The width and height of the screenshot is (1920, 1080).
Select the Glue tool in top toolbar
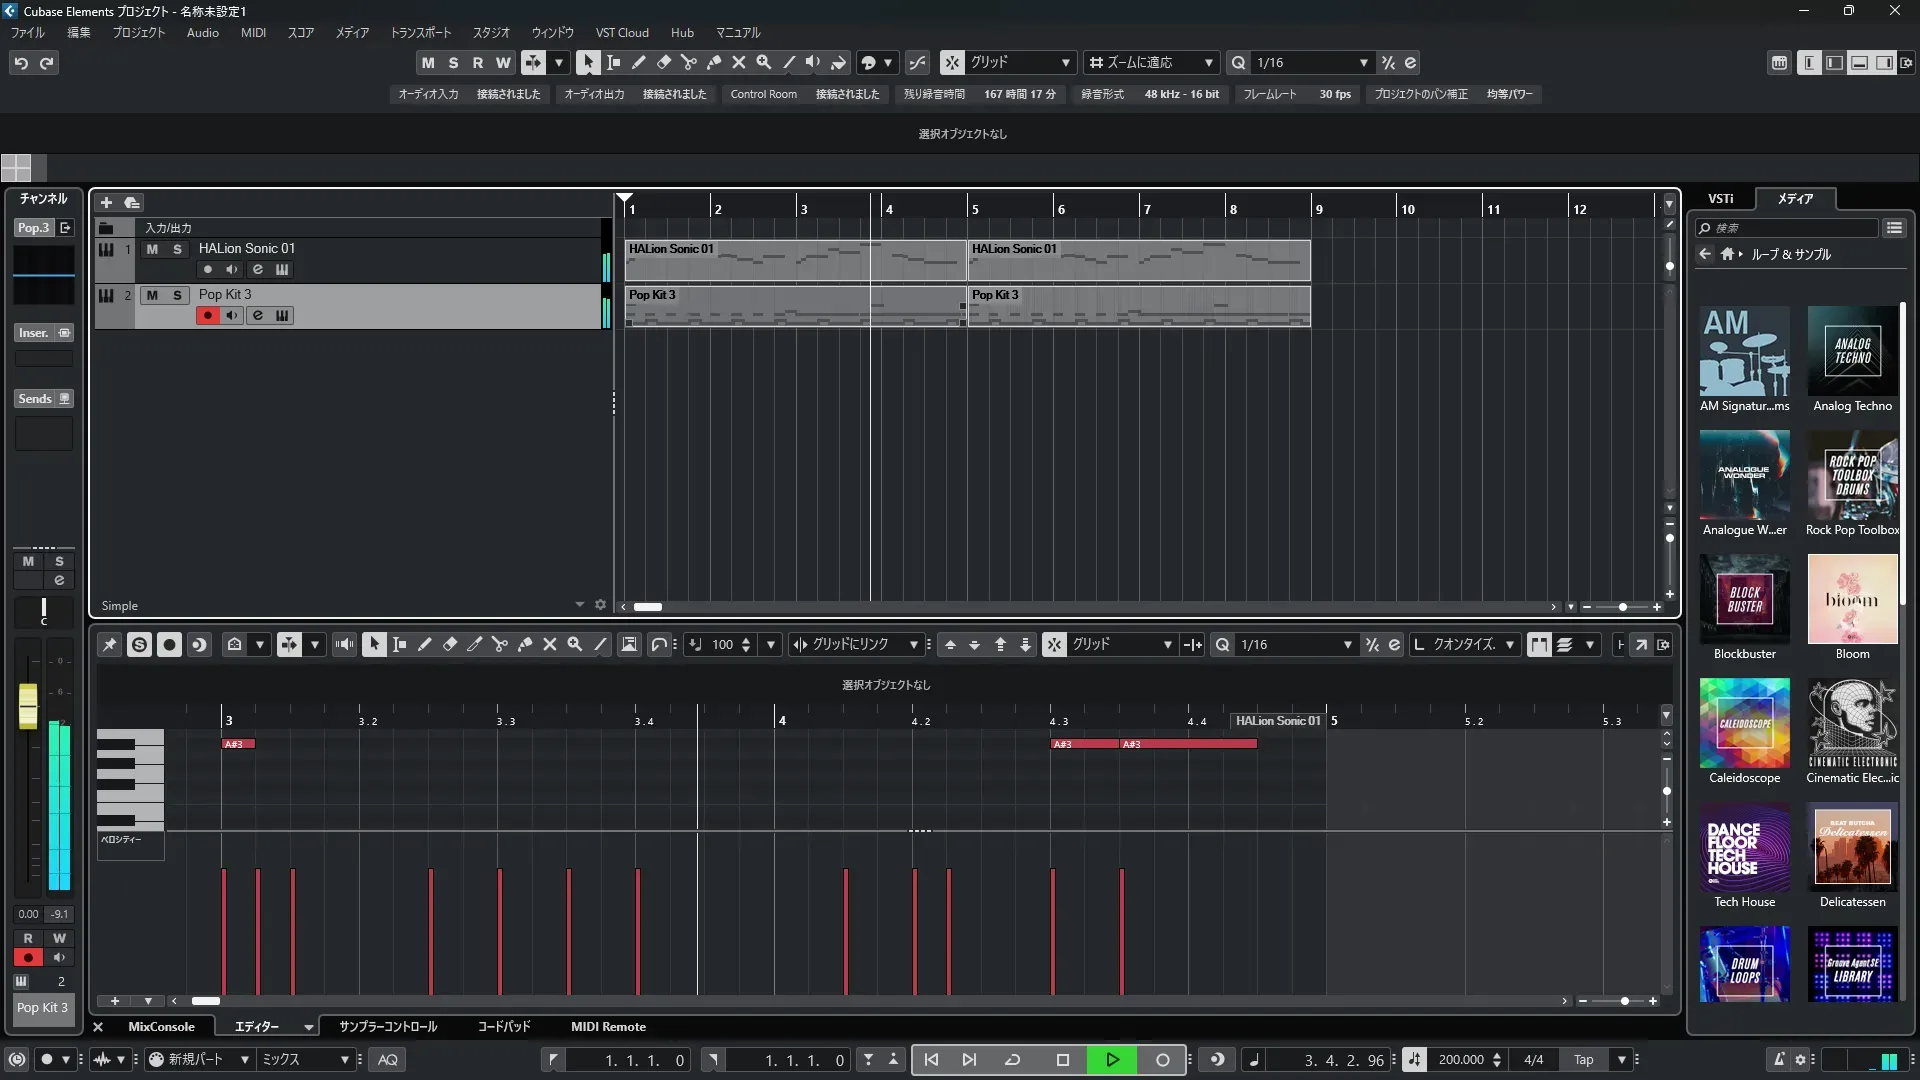713,62
